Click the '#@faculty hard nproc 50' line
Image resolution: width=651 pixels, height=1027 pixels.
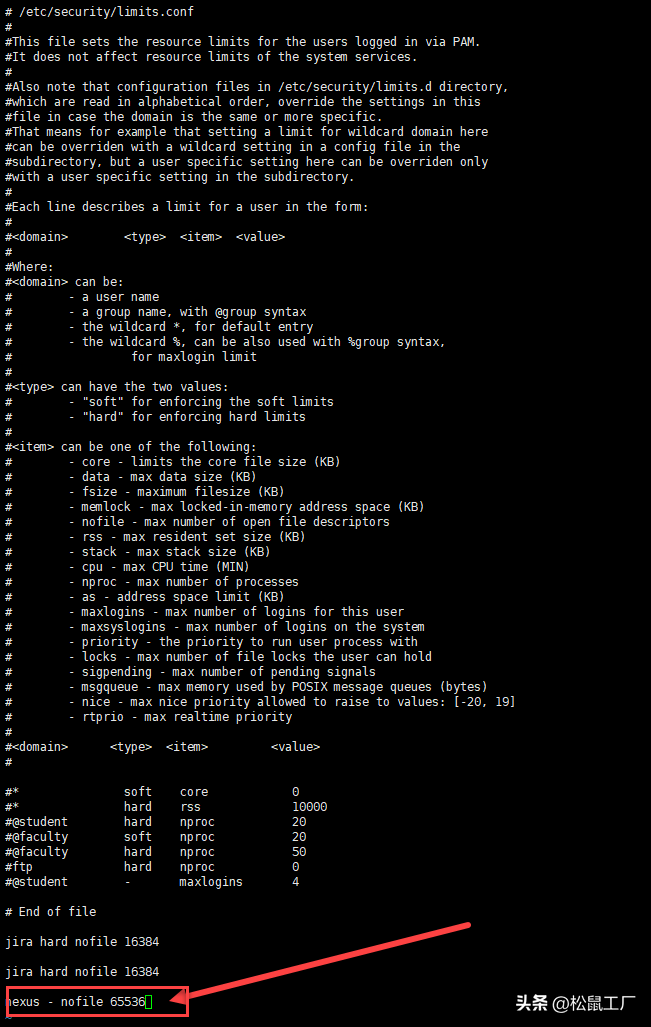tap(156, 851)
